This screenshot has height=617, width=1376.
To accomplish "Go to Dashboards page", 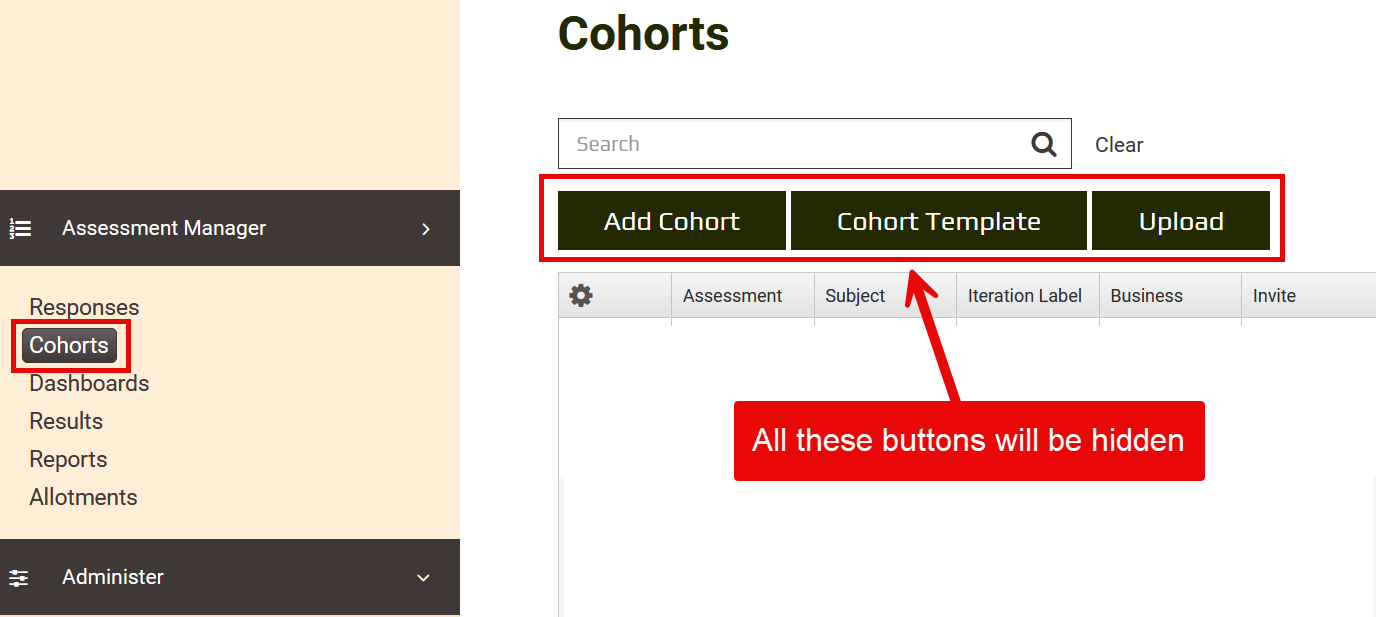I will pos(89,383).
